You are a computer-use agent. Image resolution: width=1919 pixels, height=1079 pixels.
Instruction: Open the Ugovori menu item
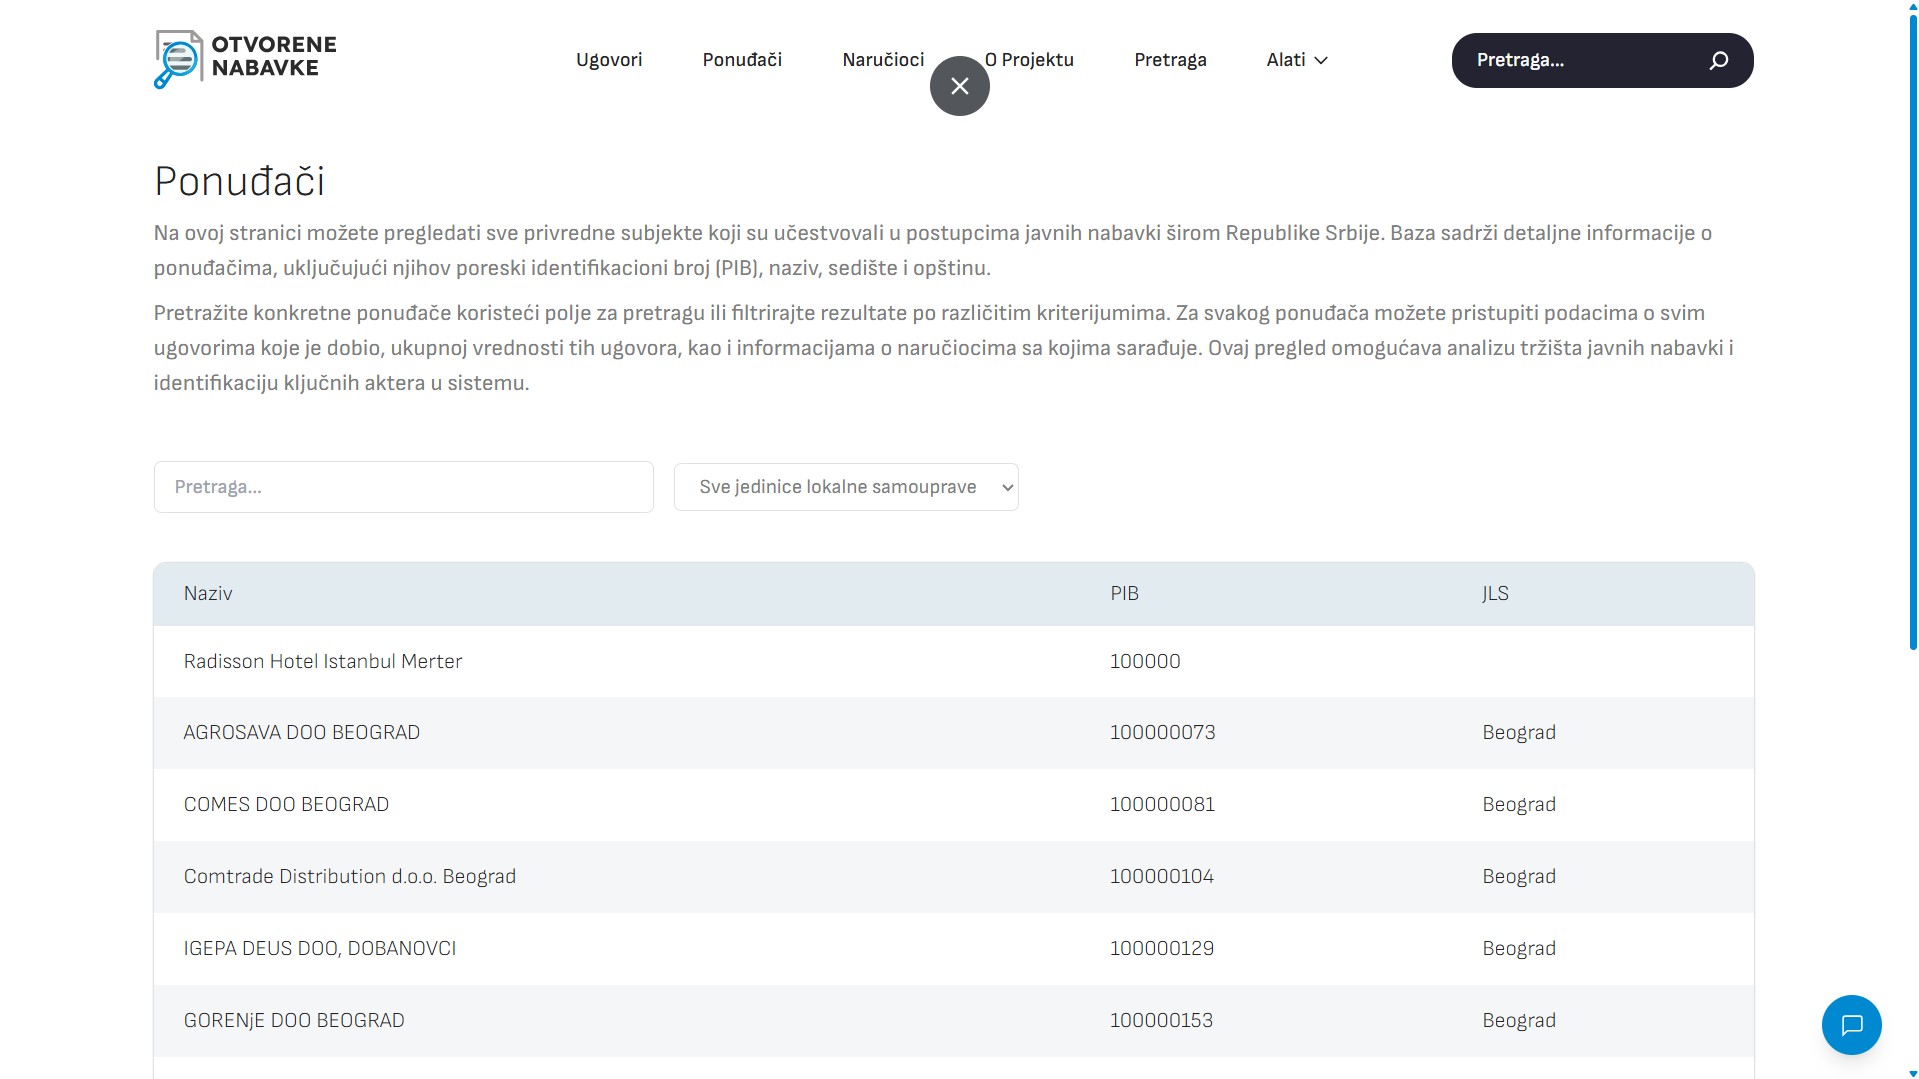(609, 60)
